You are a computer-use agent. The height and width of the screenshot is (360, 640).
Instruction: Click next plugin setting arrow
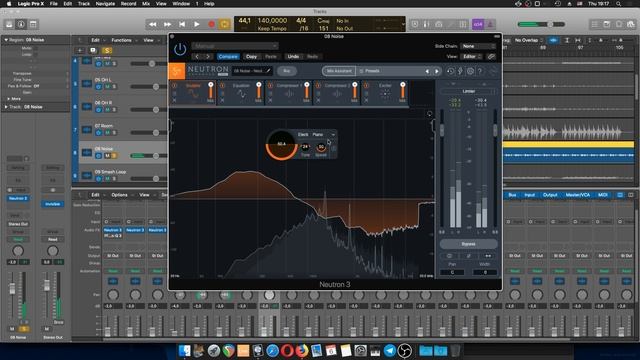click(208, 56)
